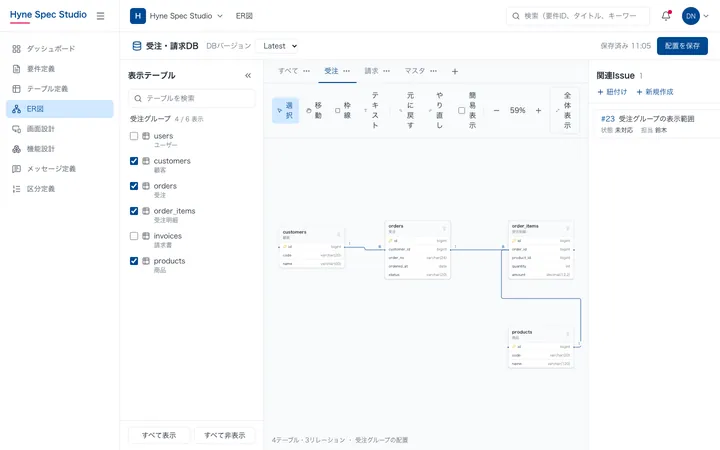Activate the 移動 pan tool
The width and height of the screenshot is (720, 450).
[x=314, y=110]
